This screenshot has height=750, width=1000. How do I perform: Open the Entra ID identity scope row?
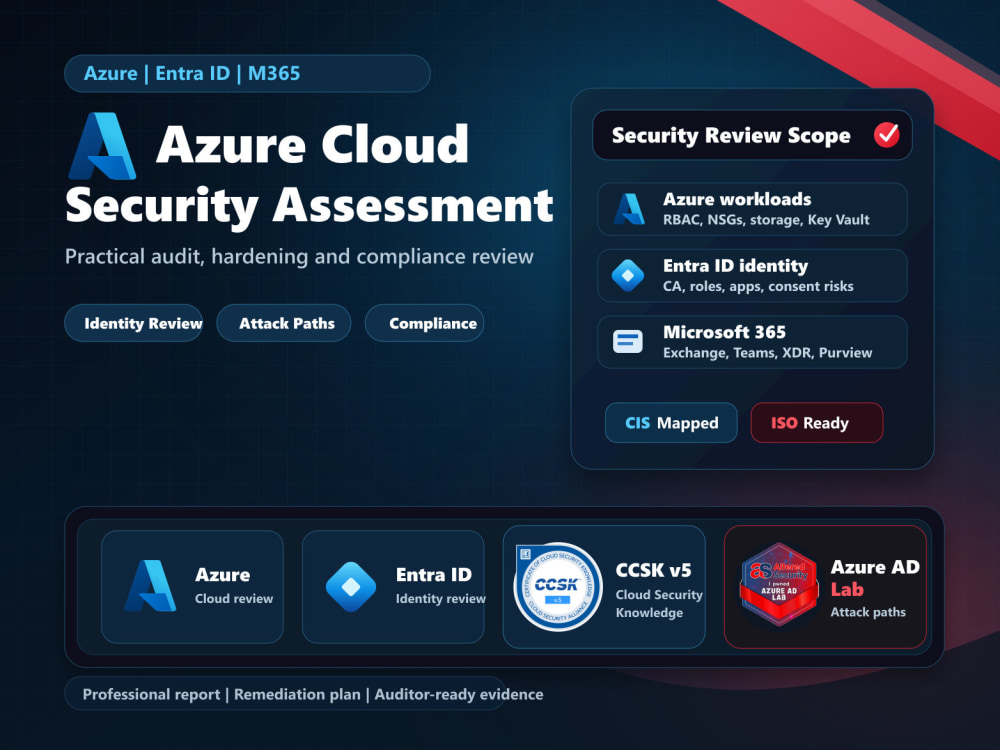click(753, 276)
